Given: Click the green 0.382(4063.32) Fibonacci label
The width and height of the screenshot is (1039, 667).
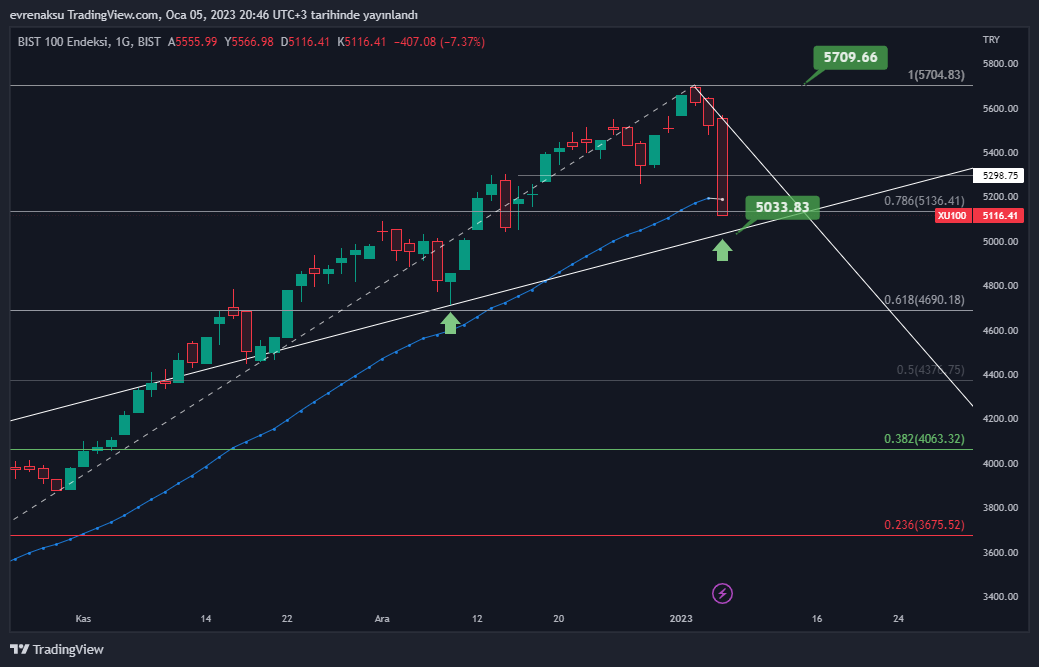Looking at the screenshot, I should click(x=924, y=438).
